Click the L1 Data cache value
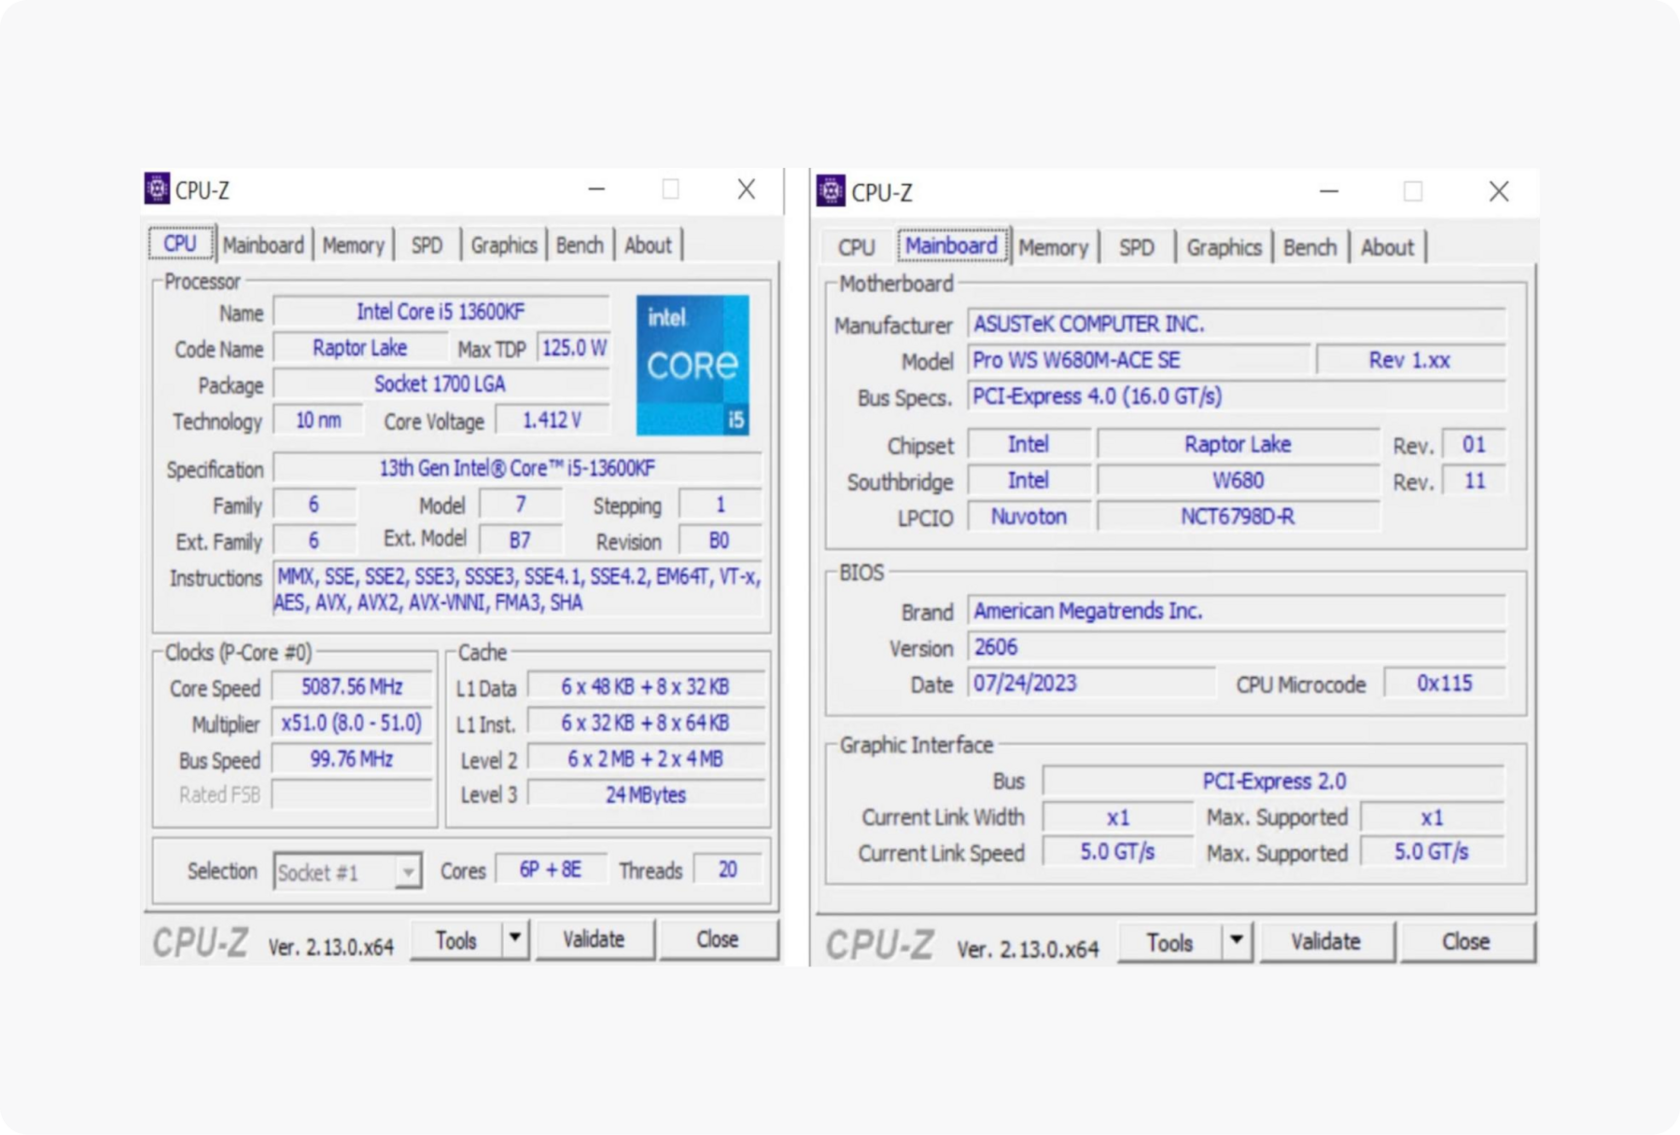1680x1135 pixels. (x=645, y=687)
